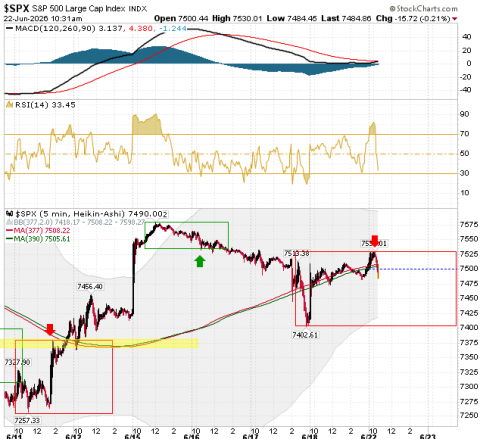
Task: Click the MACD(120,260,90) indicator label
Action: [x=56, y=29]
